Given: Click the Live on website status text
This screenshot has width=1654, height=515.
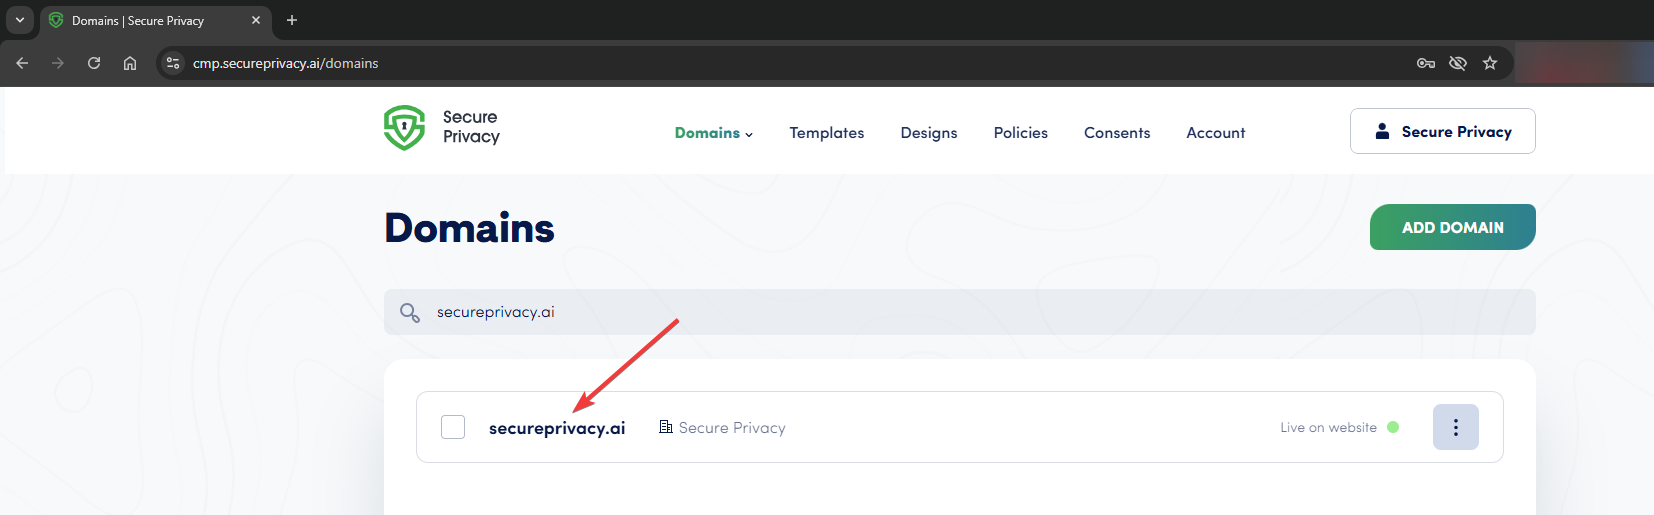Looking at the screenshot, I should coord(1329,427).
